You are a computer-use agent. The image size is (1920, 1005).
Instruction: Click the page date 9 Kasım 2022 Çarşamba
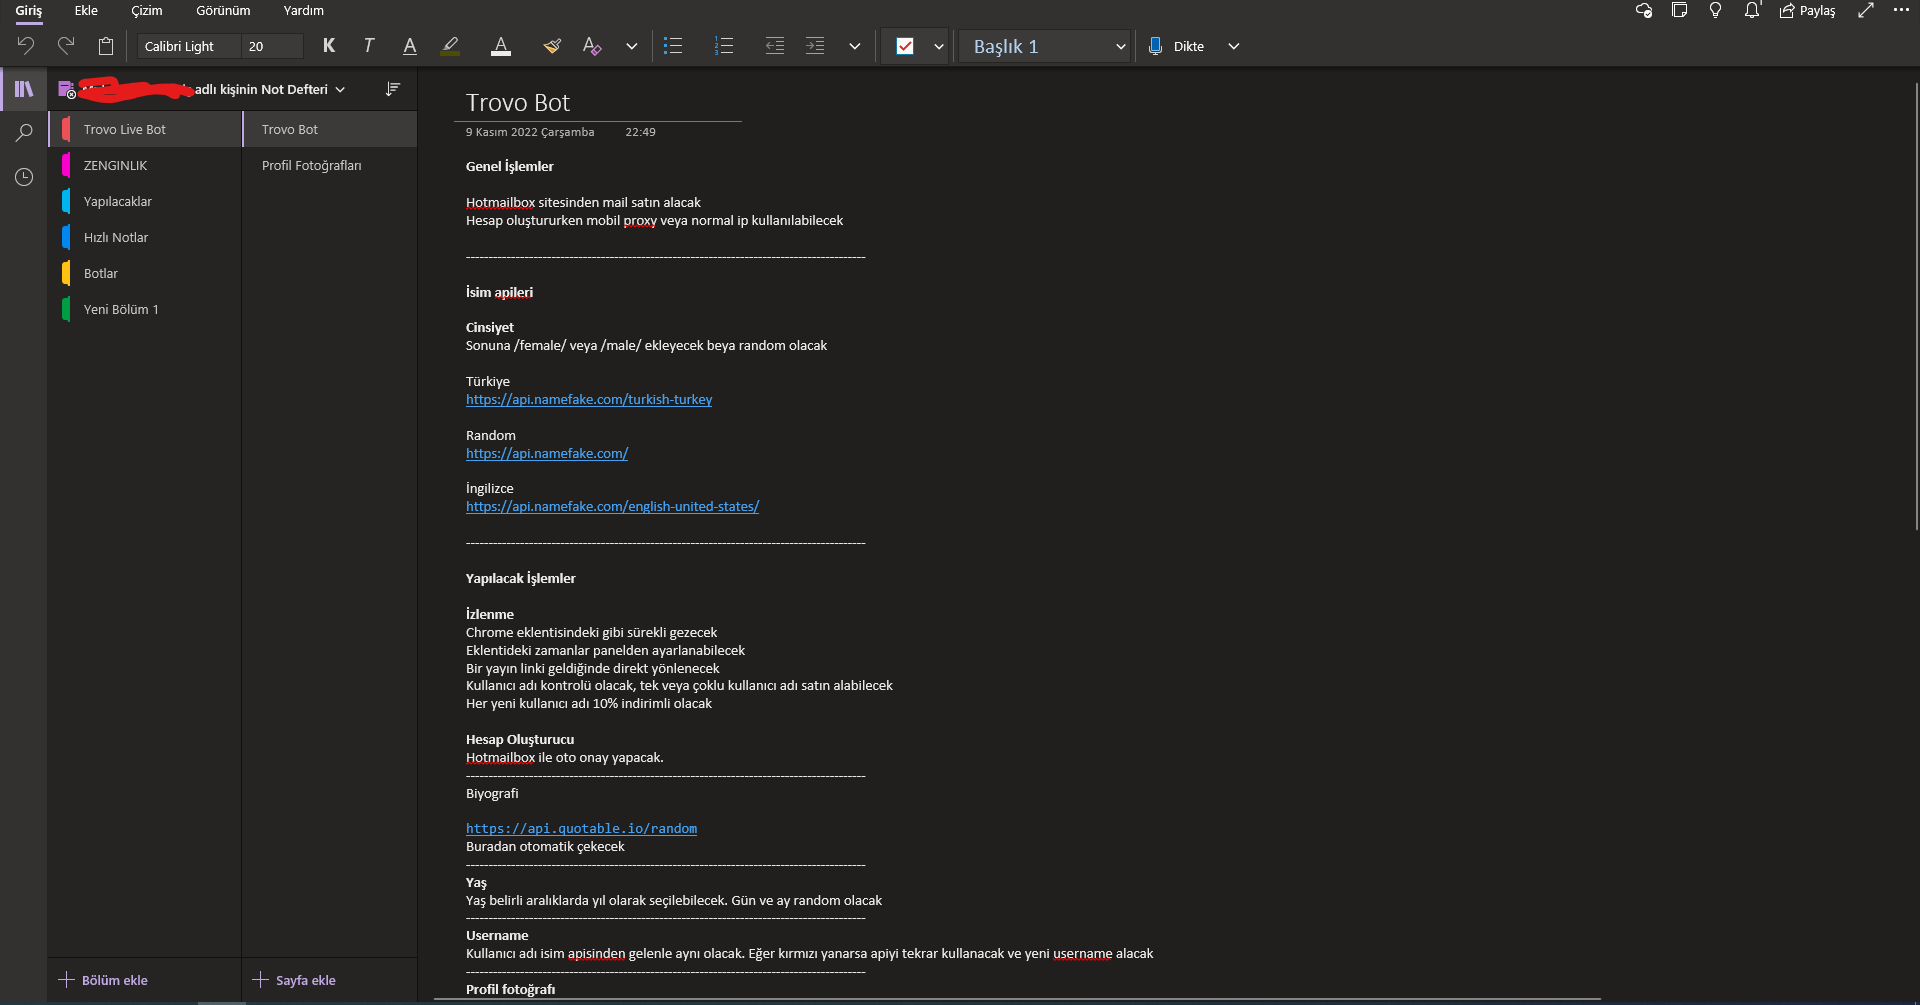point(530,132)
